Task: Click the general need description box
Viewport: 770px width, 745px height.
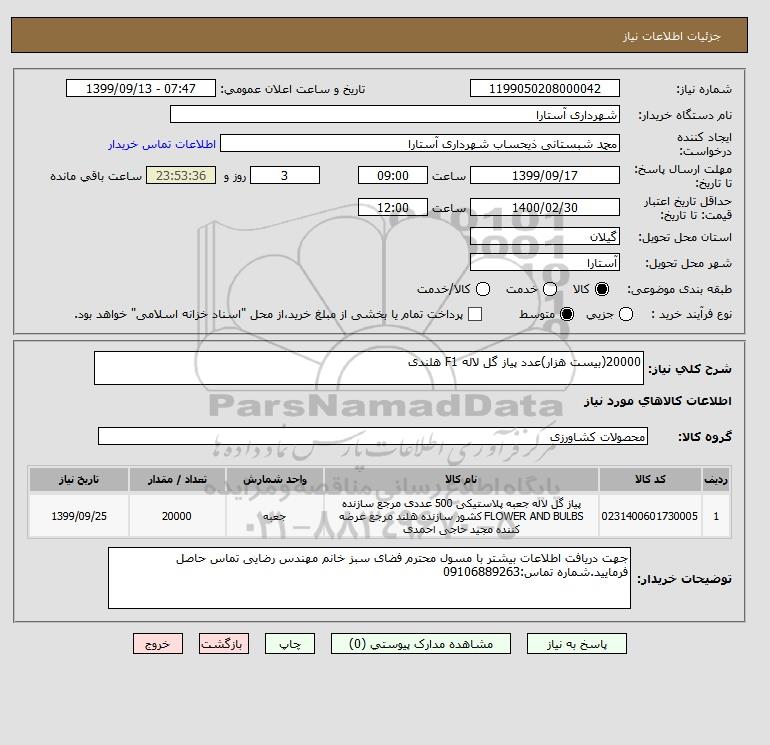Action: (x=369, y=368)
